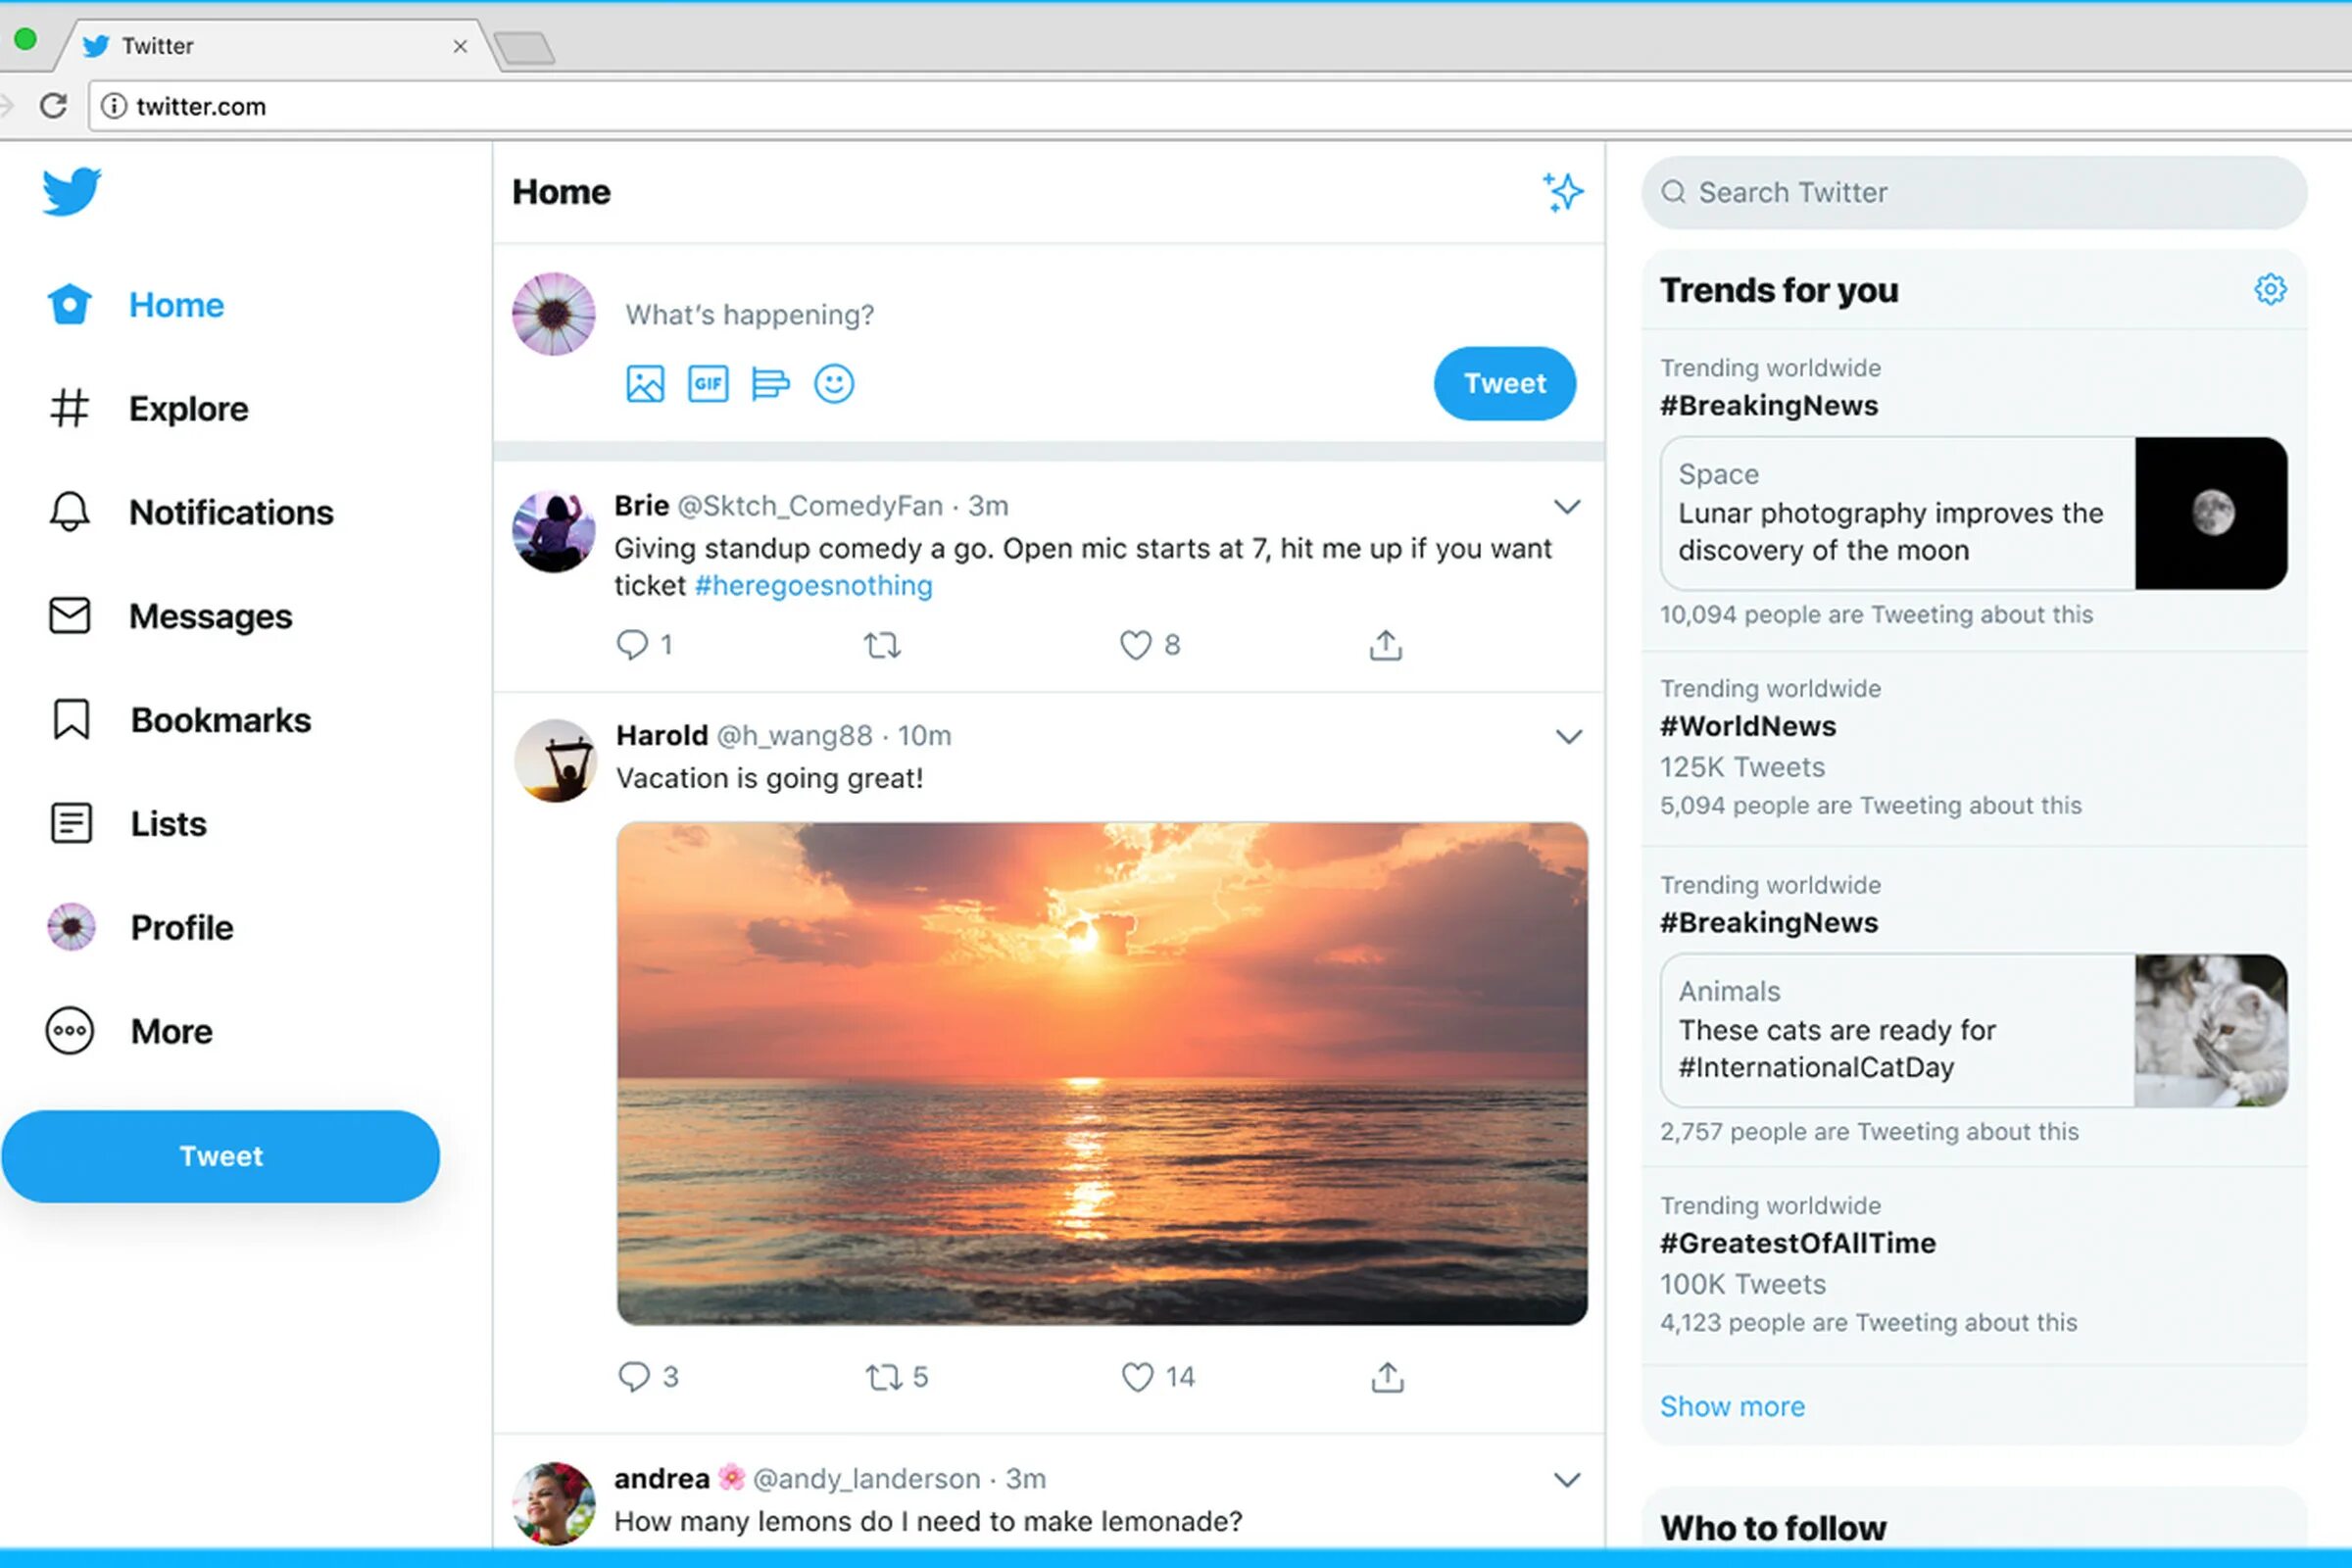The image size is (2352, 1568).
Task: Open Notifications panel
Action: (x=231, y=513)
